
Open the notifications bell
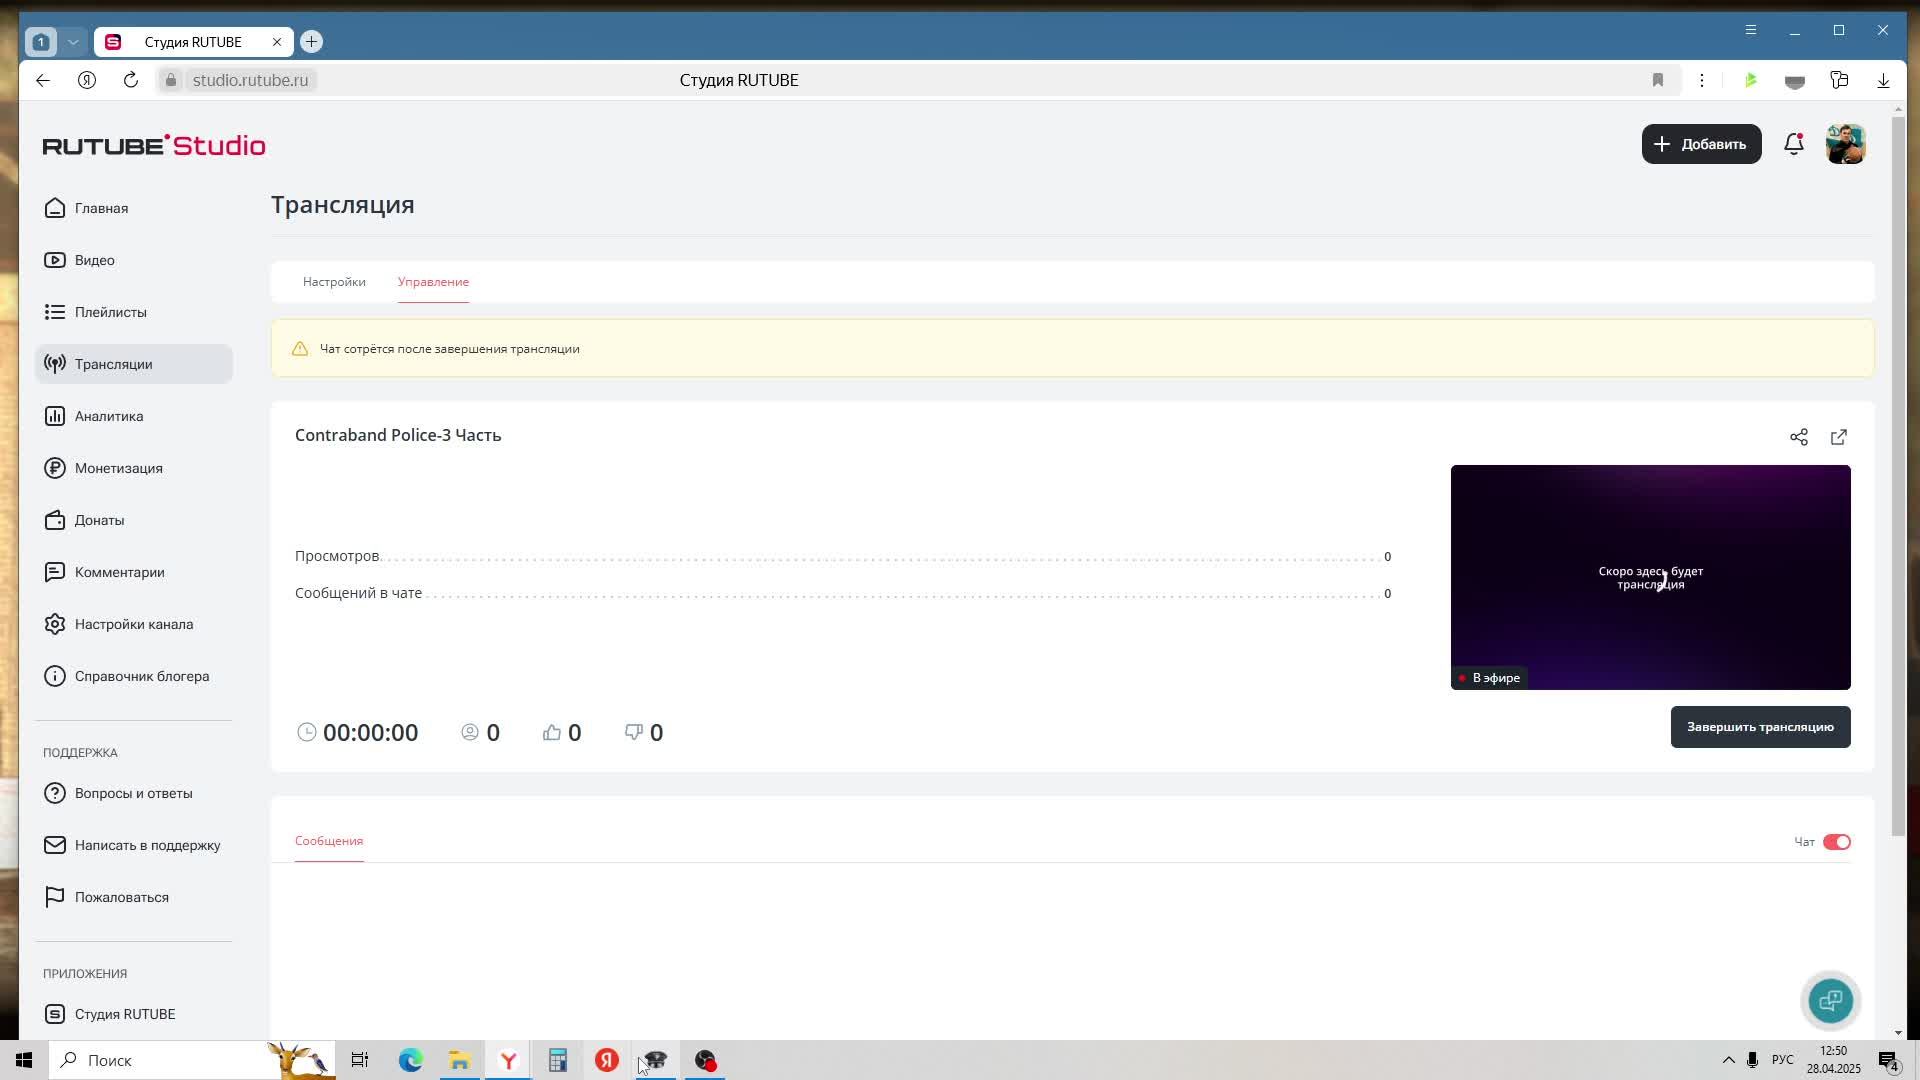(x=1793, y=144)
